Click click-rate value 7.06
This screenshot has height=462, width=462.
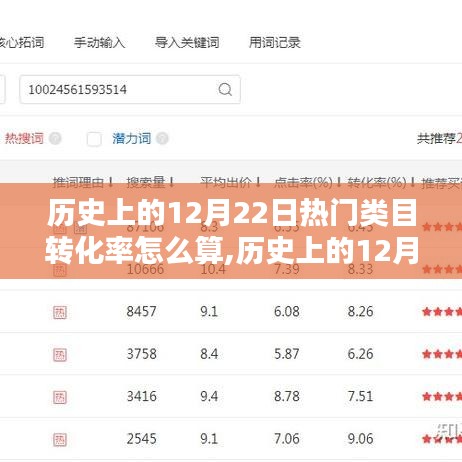click(287, 439)
